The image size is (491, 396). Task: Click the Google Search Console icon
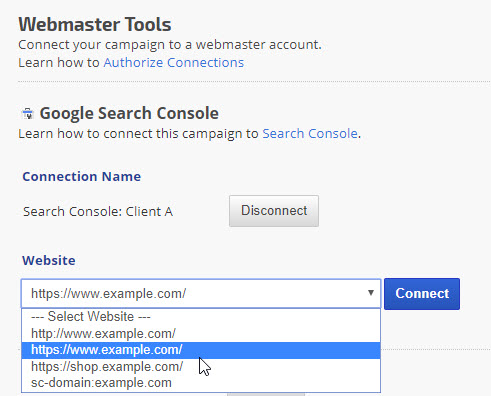point(28,114)
